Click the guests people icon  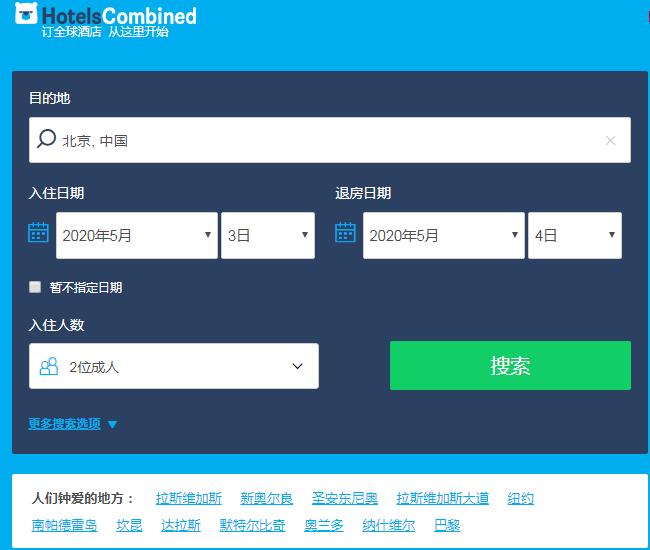48,367
